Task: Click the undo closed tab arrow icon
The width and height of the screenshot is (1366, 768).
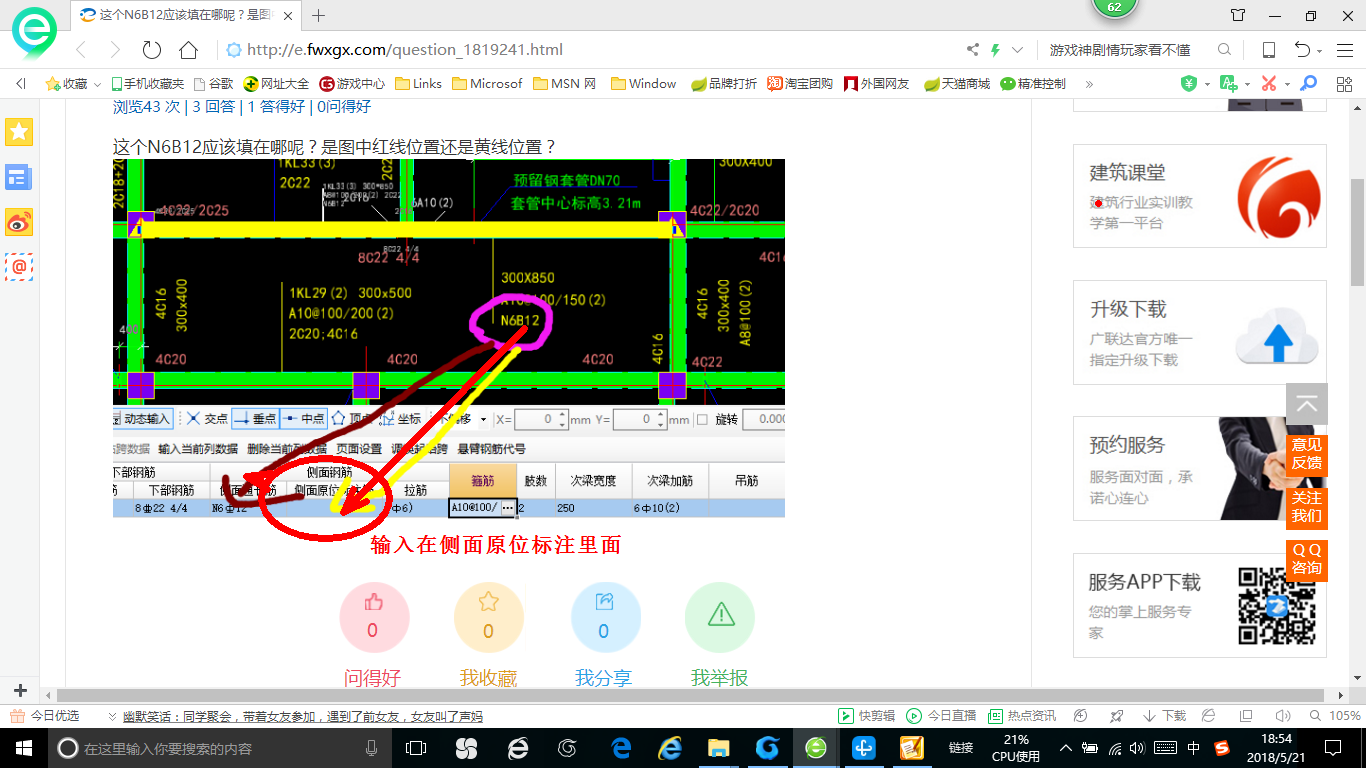Action: click(1303, 50)
